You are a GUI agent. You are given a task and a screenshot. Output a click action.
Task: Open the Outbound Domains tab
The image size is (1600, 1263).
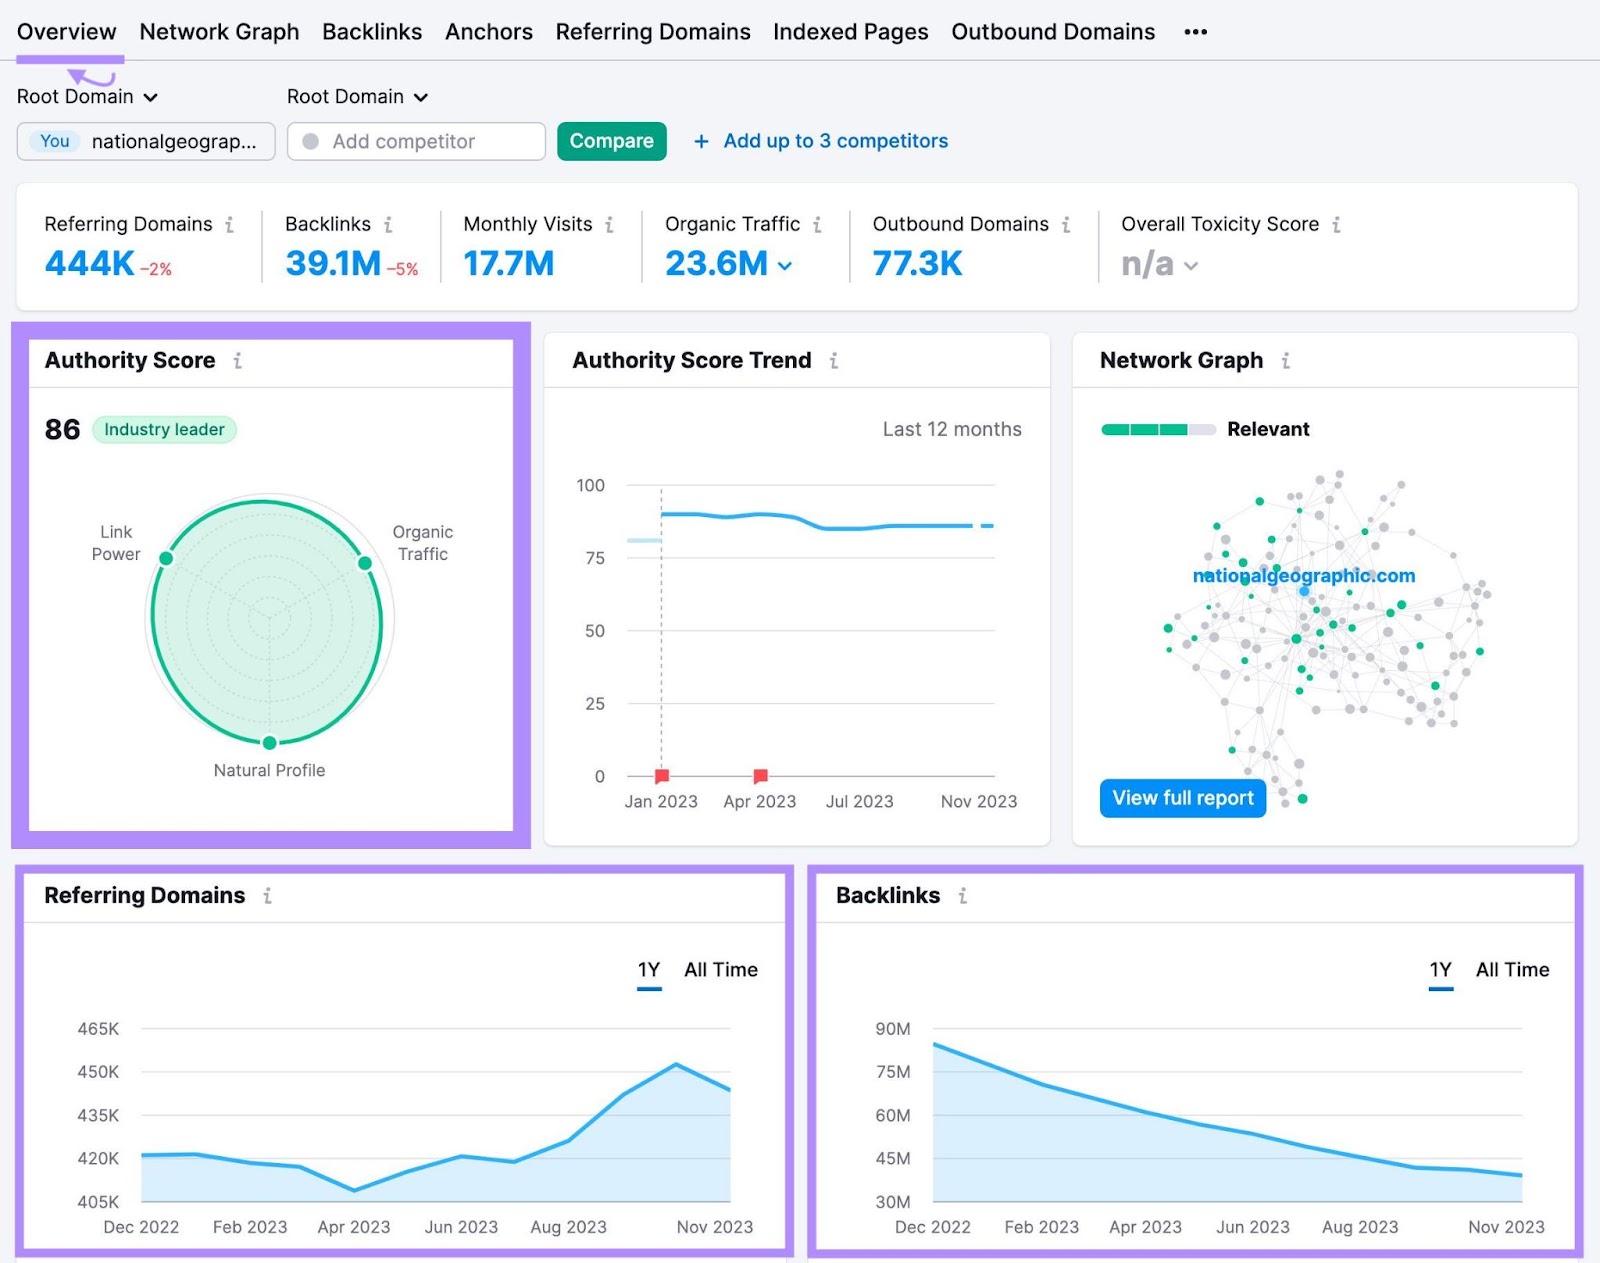click(1053, 32)
